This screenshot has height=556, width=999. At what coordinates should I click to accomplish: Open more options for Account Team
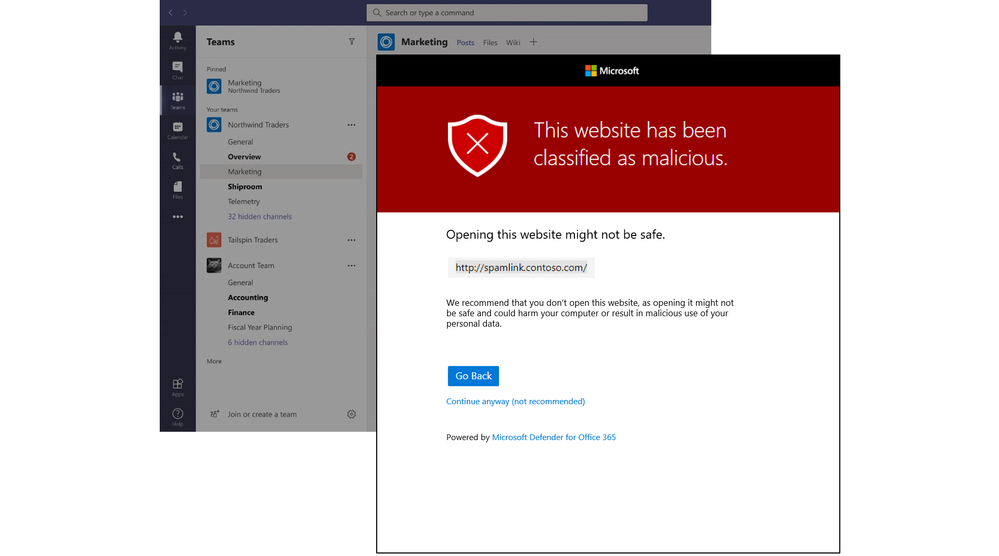tap(351, 266)
